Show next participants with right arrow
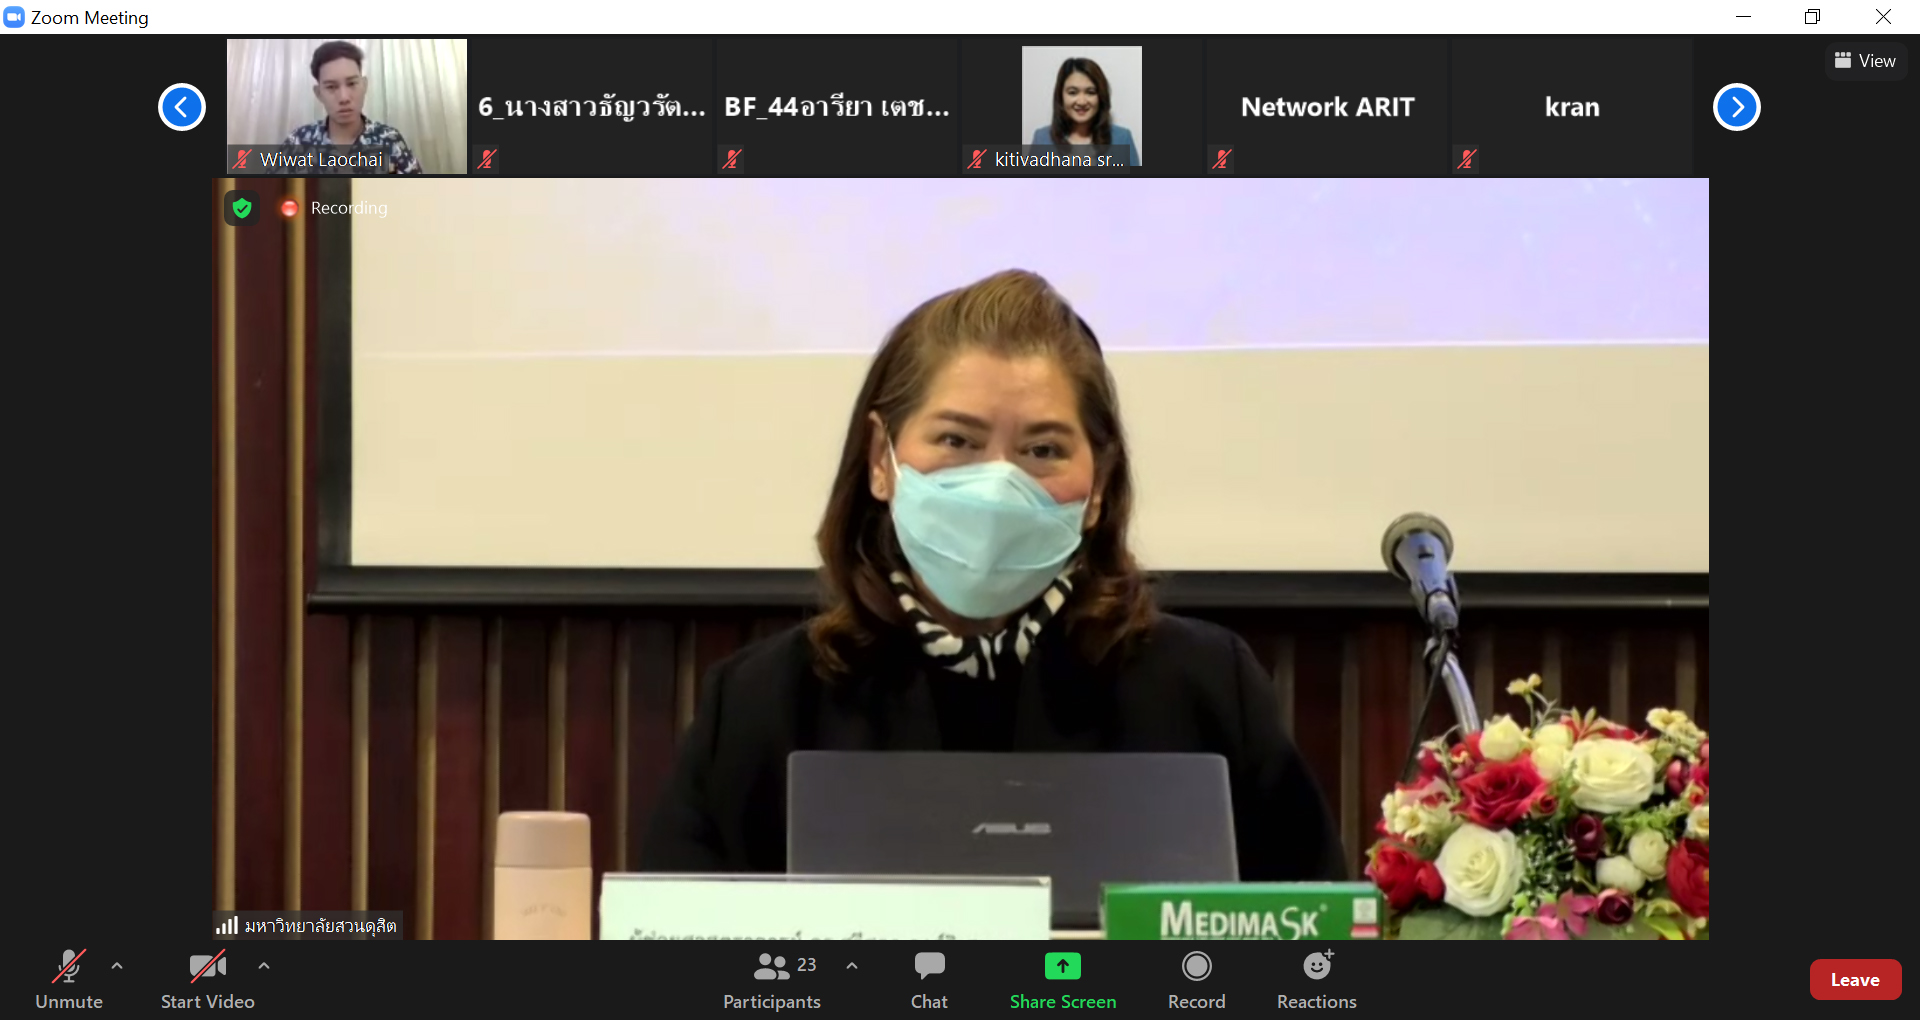The image size is (1920, 1020). coord(1737,107)
